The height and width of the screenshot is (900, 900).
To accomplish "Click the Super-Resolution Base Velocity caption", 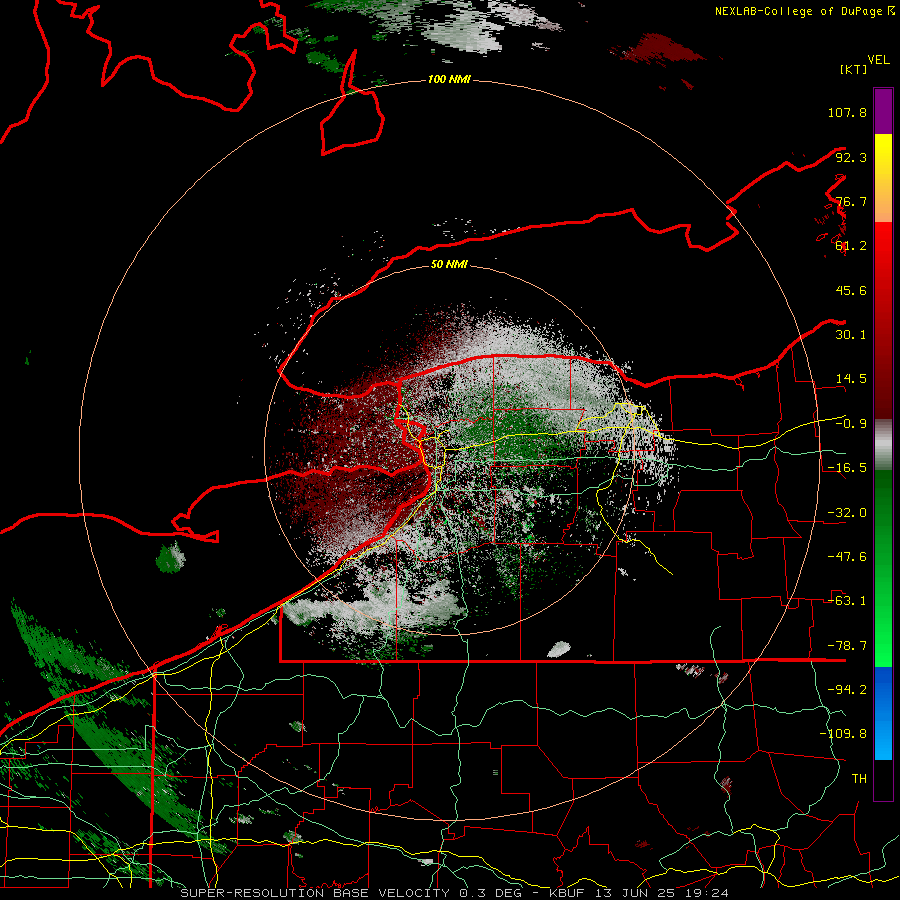I will (x=455, y=893).
